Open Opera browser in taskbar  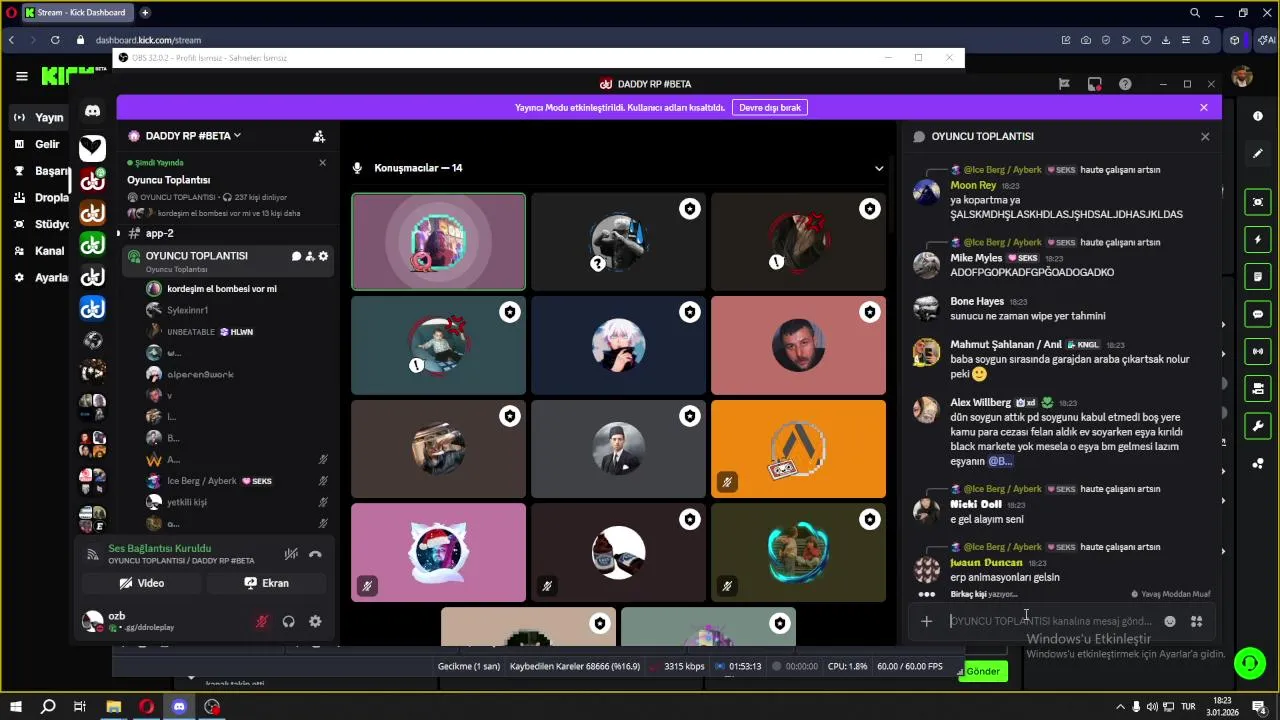tap(147, 707)
